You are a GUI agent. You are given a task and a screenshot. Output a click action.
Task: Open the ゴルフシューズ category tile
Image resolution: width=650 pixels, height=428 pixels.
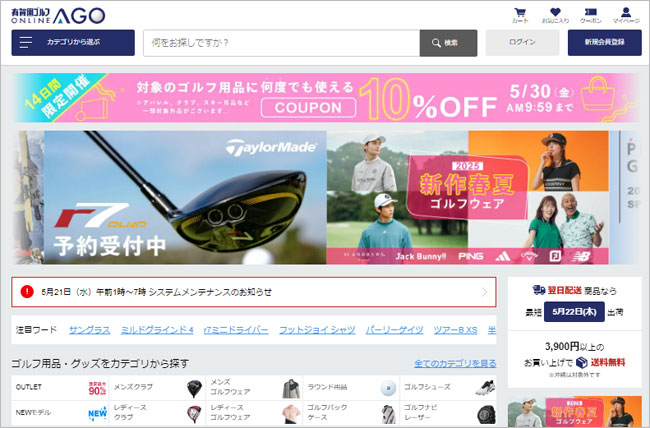click(448, 388)
